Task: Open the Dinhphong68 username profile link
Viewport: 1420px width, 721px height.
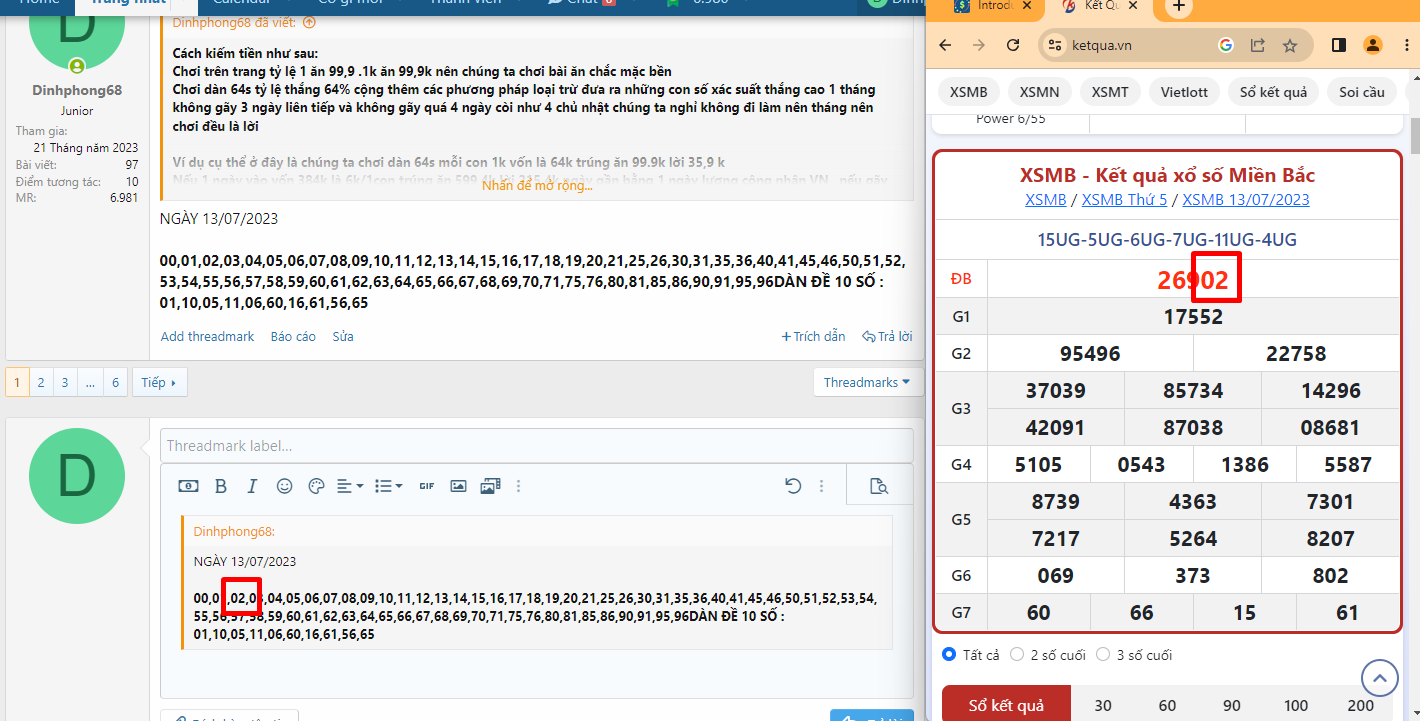Action: pyautogui.click(x=77, y=90)
